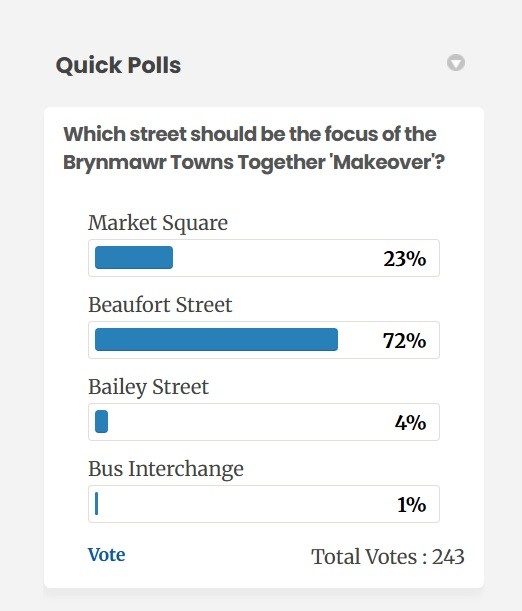This screenshot has height=611, width=522.
Task: Click the Market Square blue progress bar
Action: pos(134,258)
